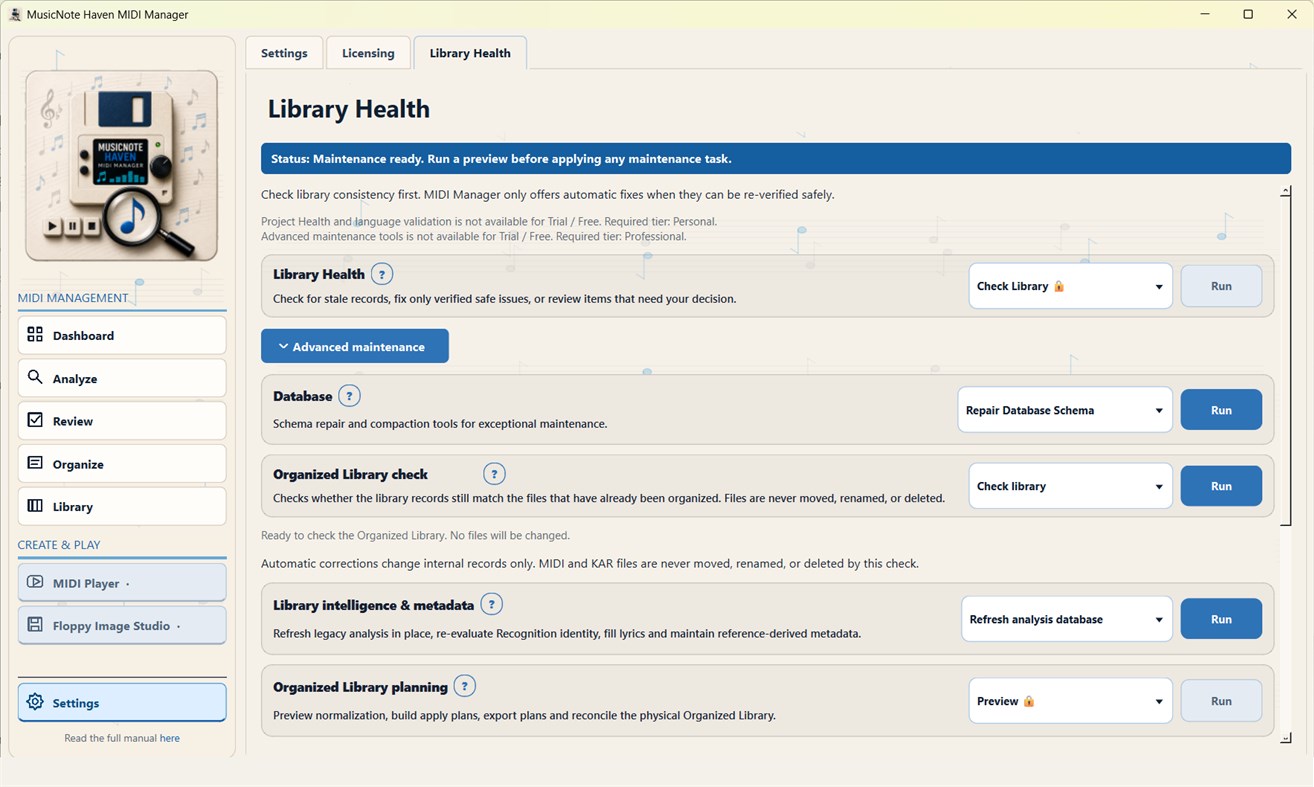Click the scroll-up arrow of the panel scrollbar
The height and width of the screenshot is (787, 1314).
click(1285, 190)
